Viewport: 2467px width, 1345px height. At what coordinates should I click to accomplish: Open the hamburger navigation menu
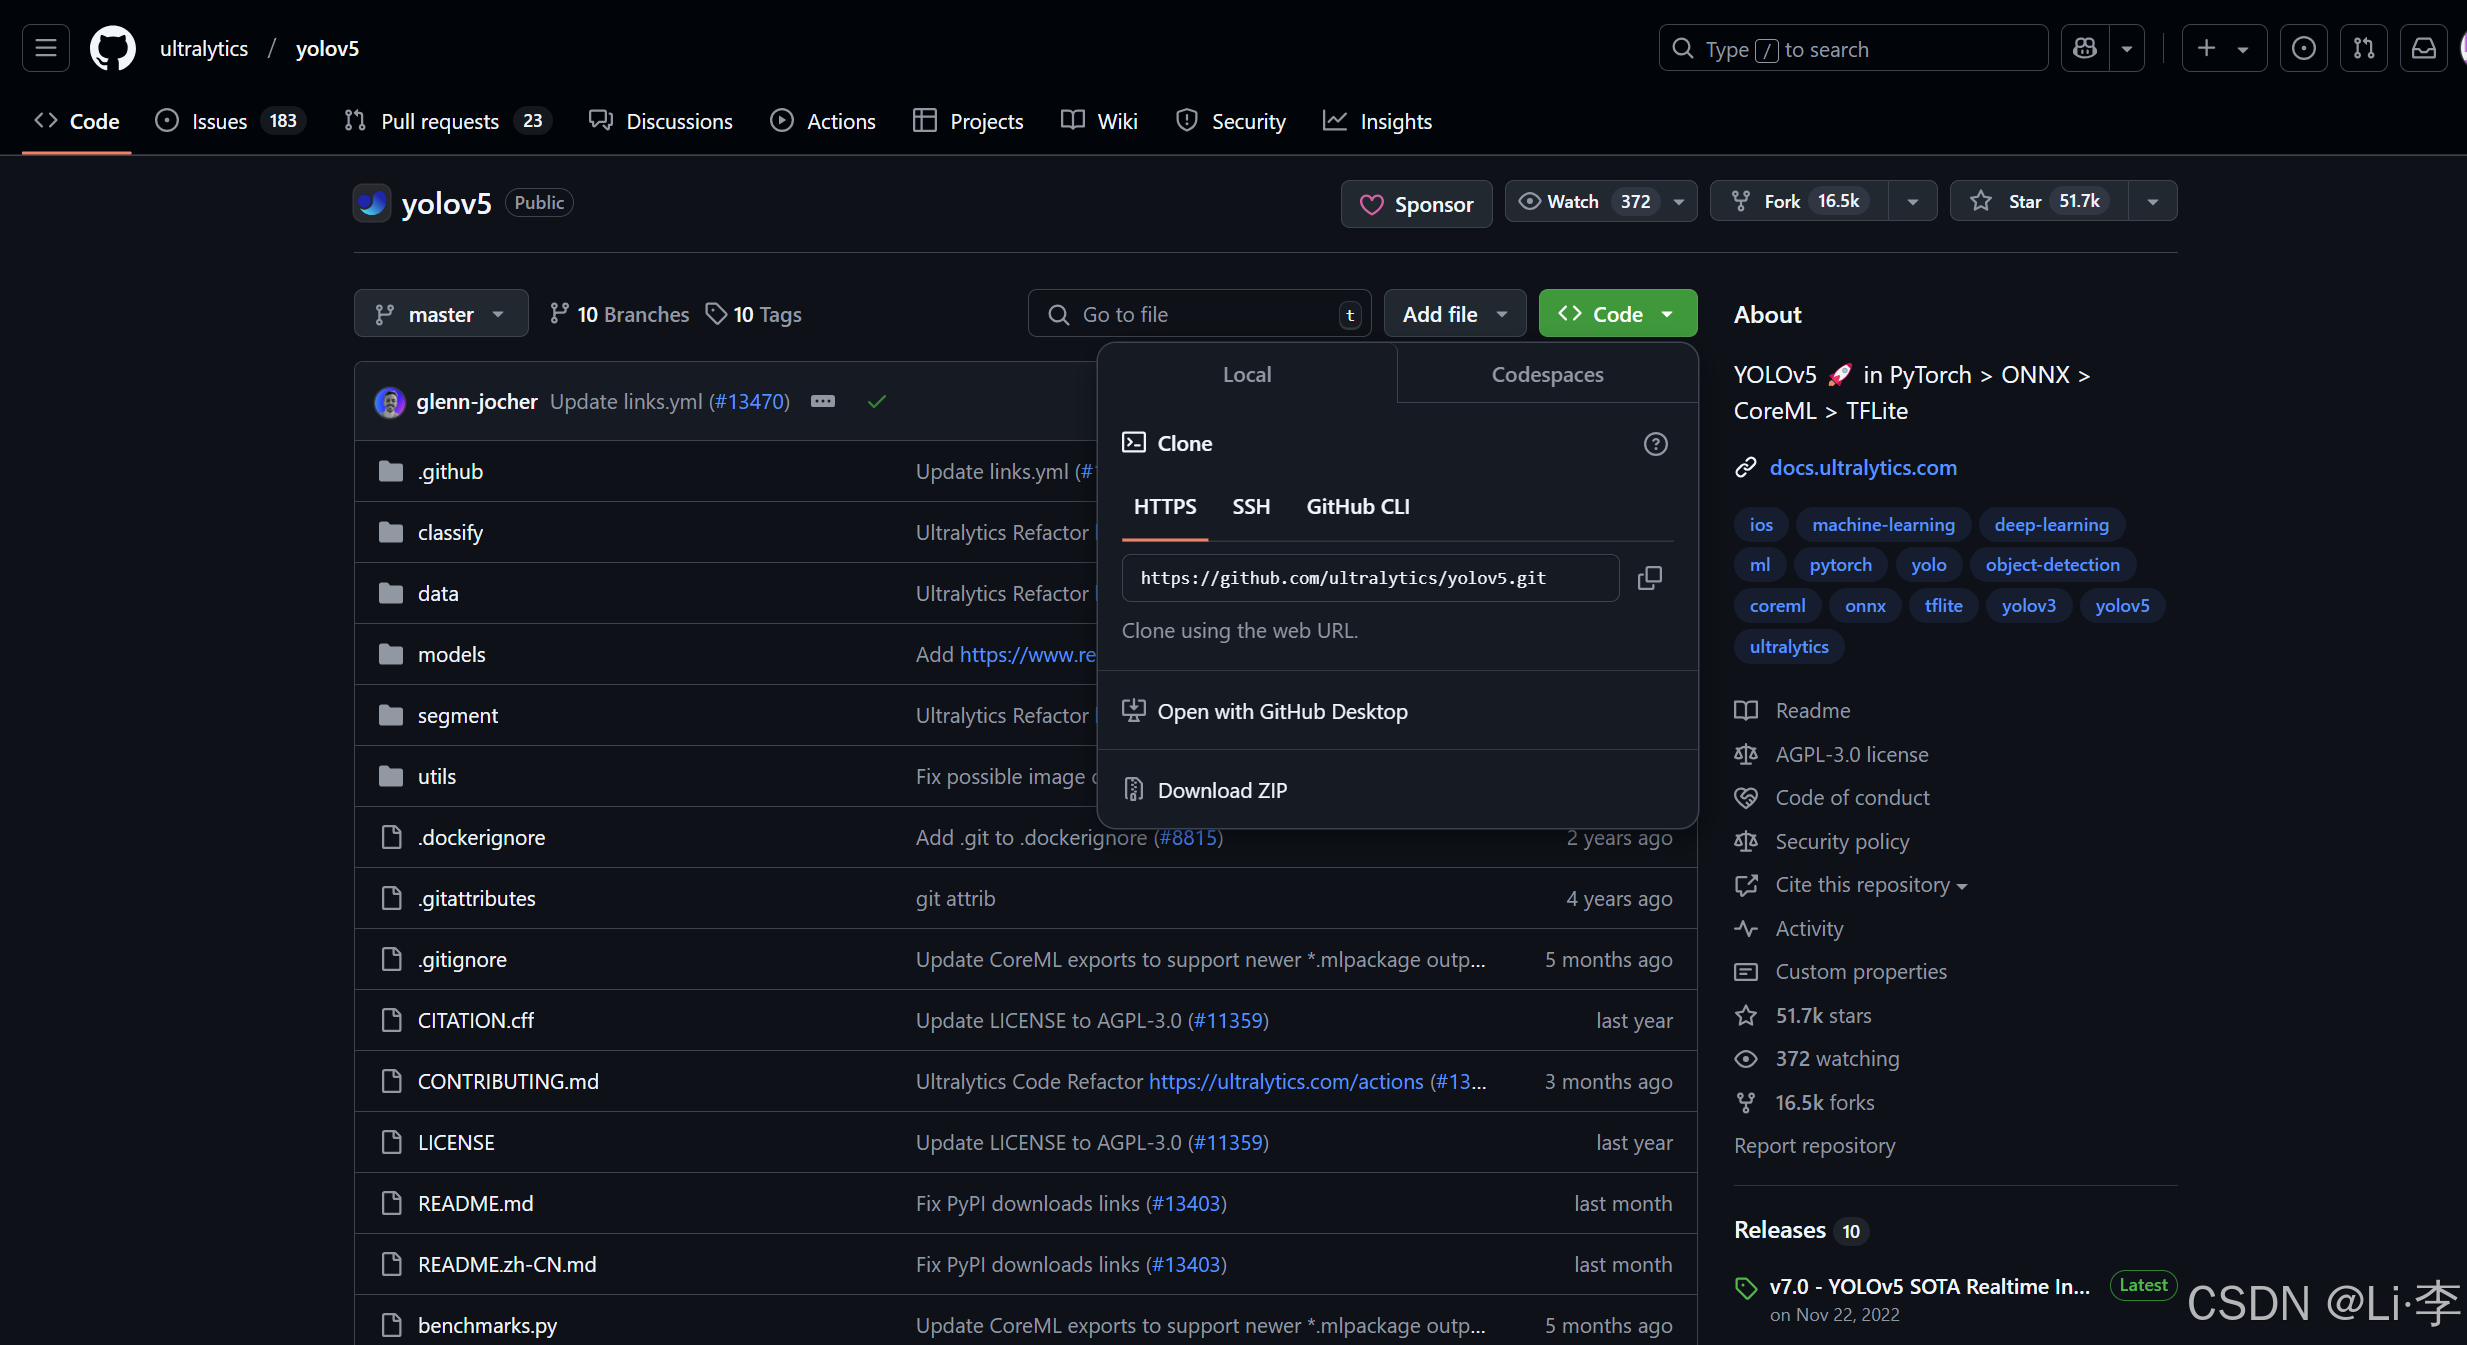click(x=45, y=48)
